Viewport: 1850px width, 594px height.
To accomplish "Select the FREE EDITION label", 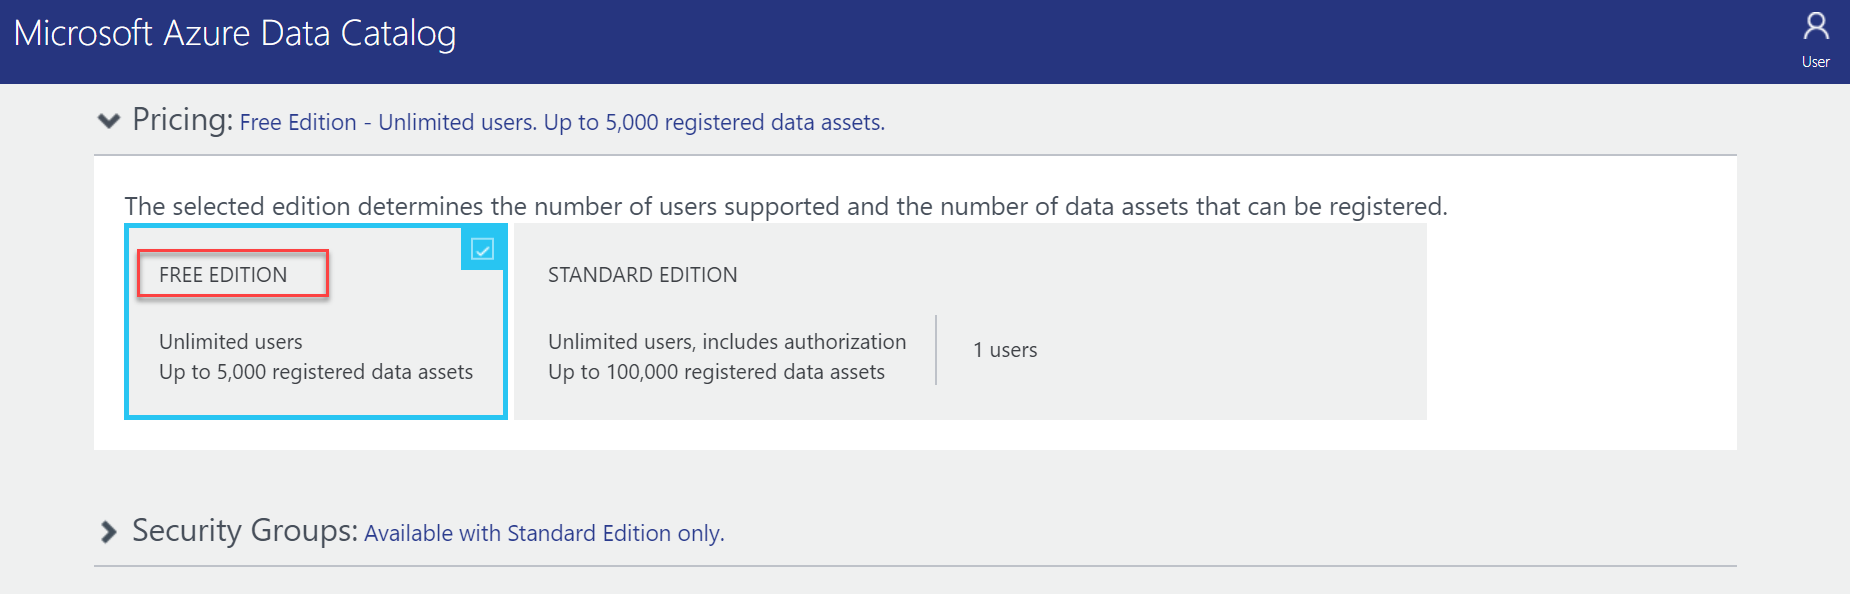I will tap(223, 275).
